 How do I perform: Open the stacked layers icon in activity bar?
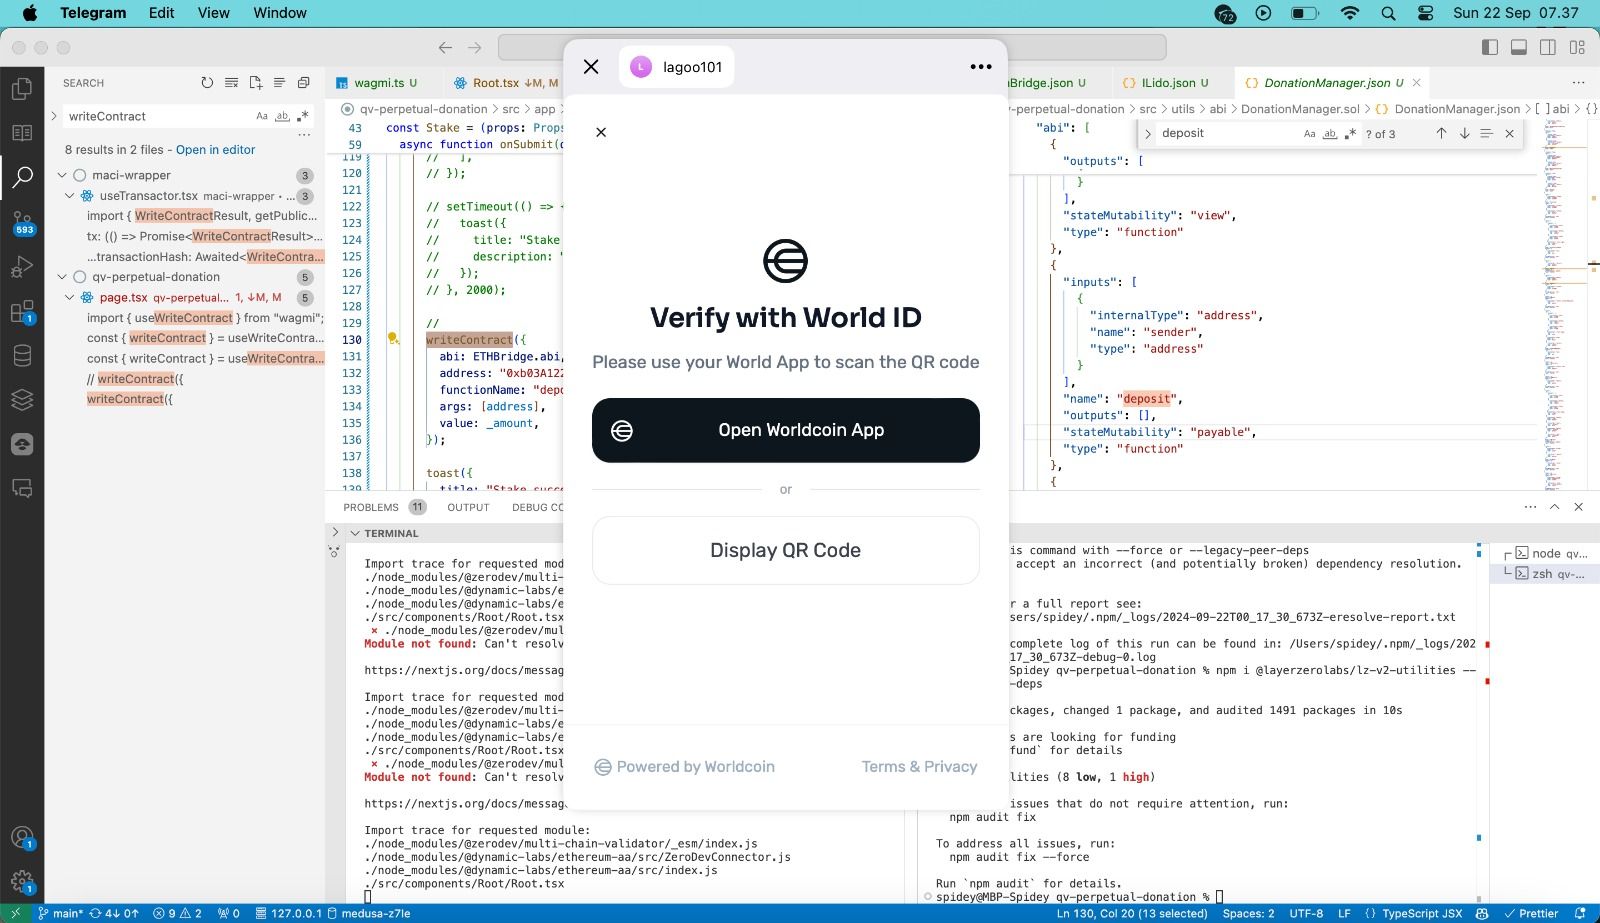(x=22, y=399)
